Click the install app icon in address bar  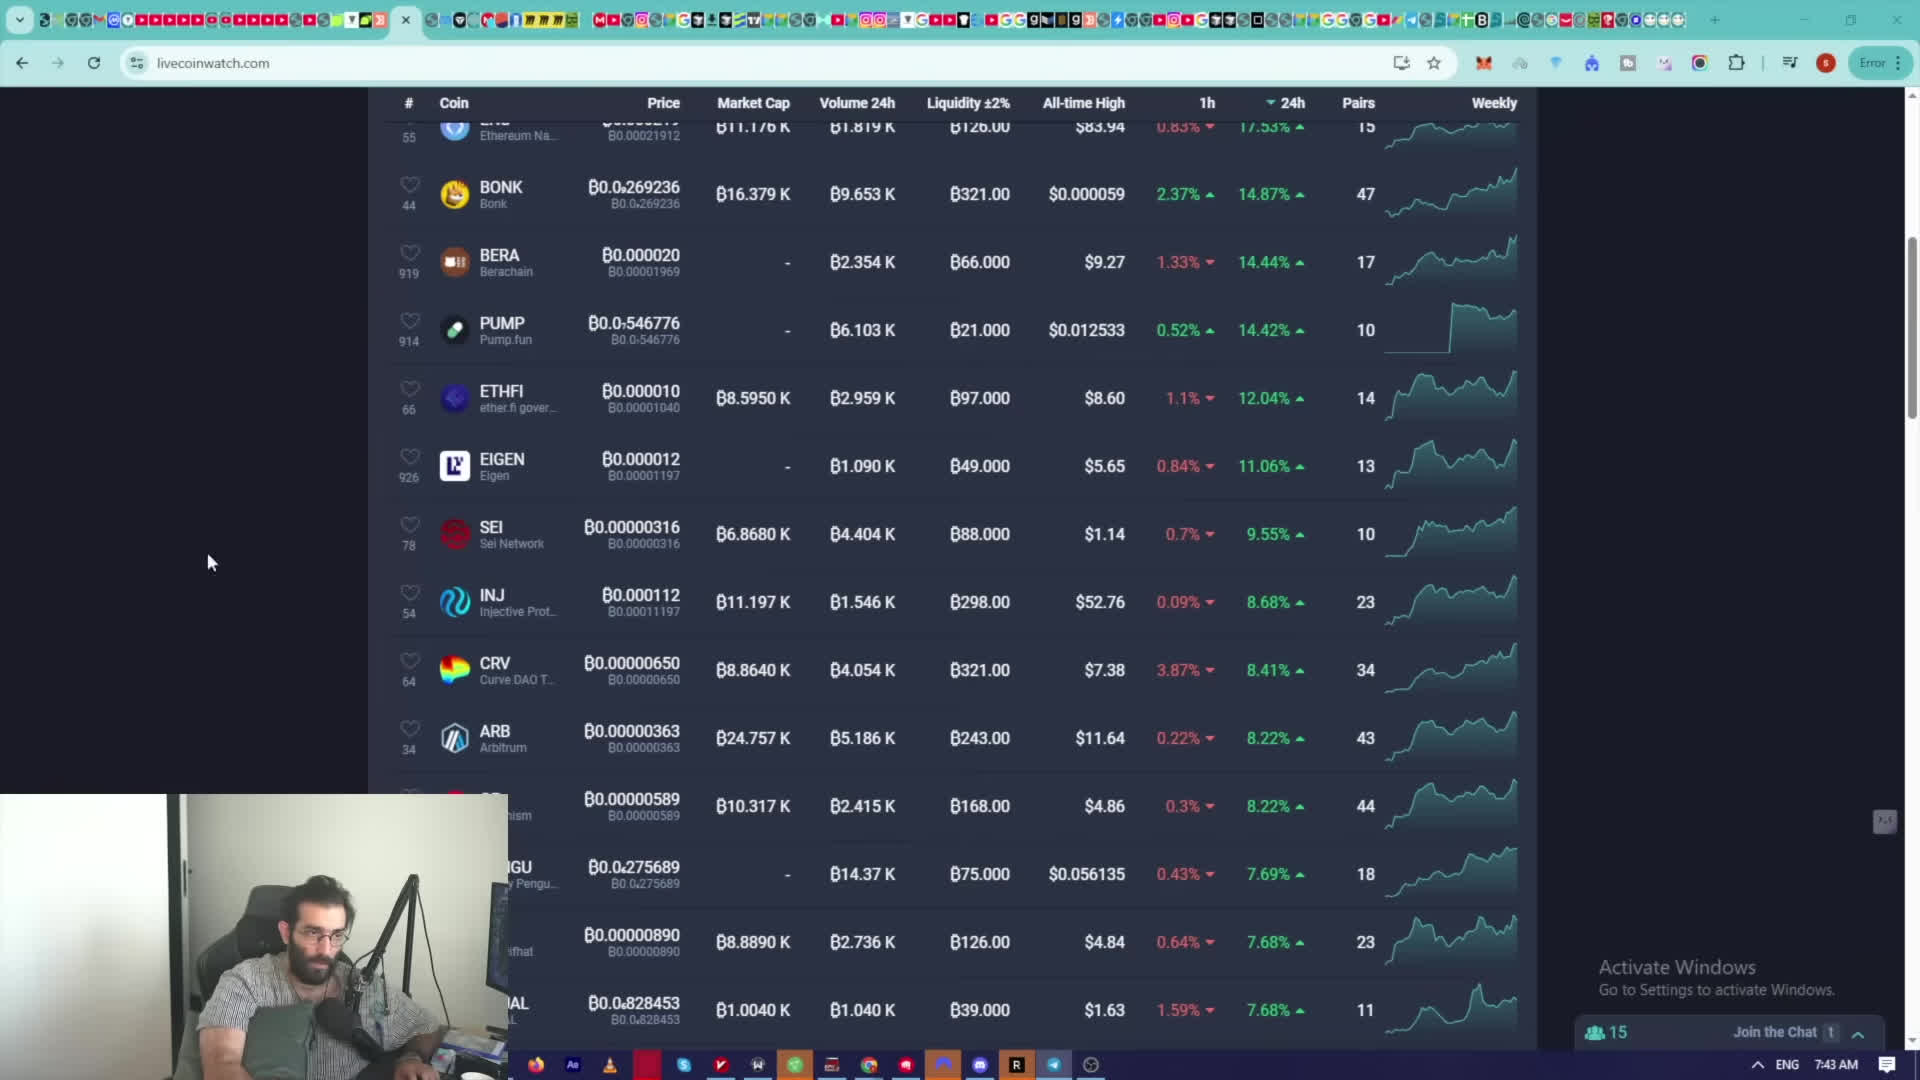(1401, 63)
